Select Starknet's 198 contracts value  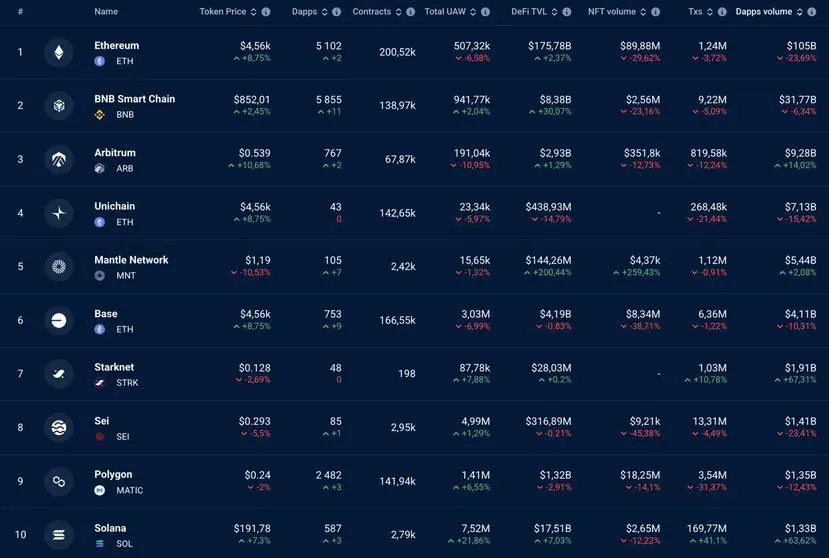pyautogui.click(x=407, y=374)
